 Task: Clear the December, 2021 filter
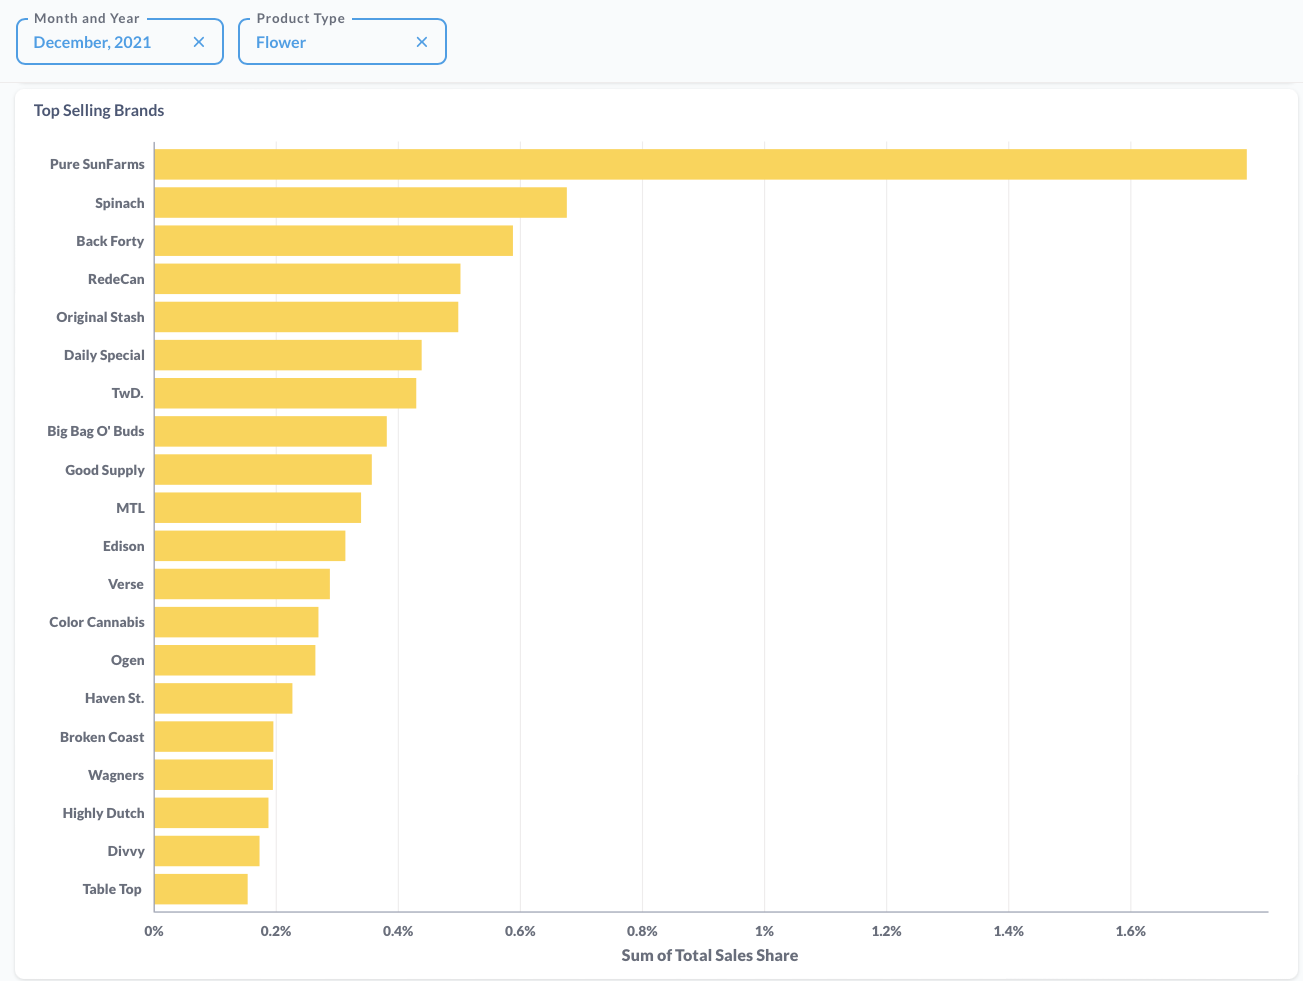(x=199, y=42)
